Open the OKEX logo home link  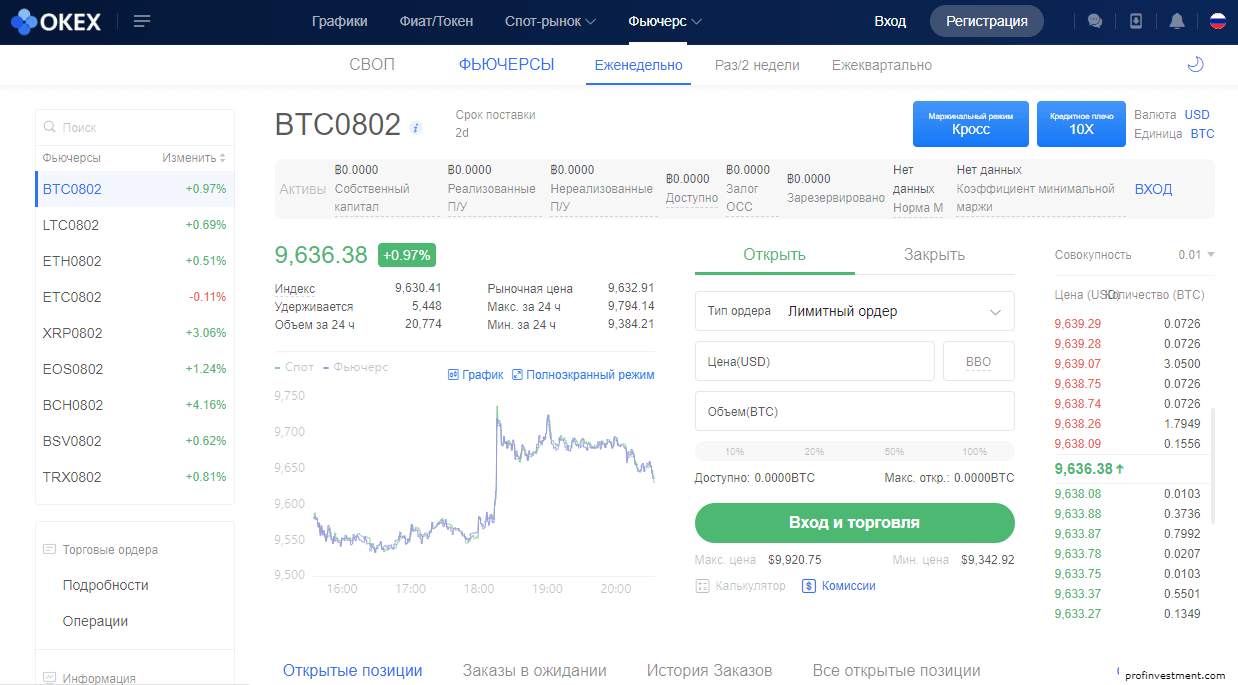click(x=56, y=21)
